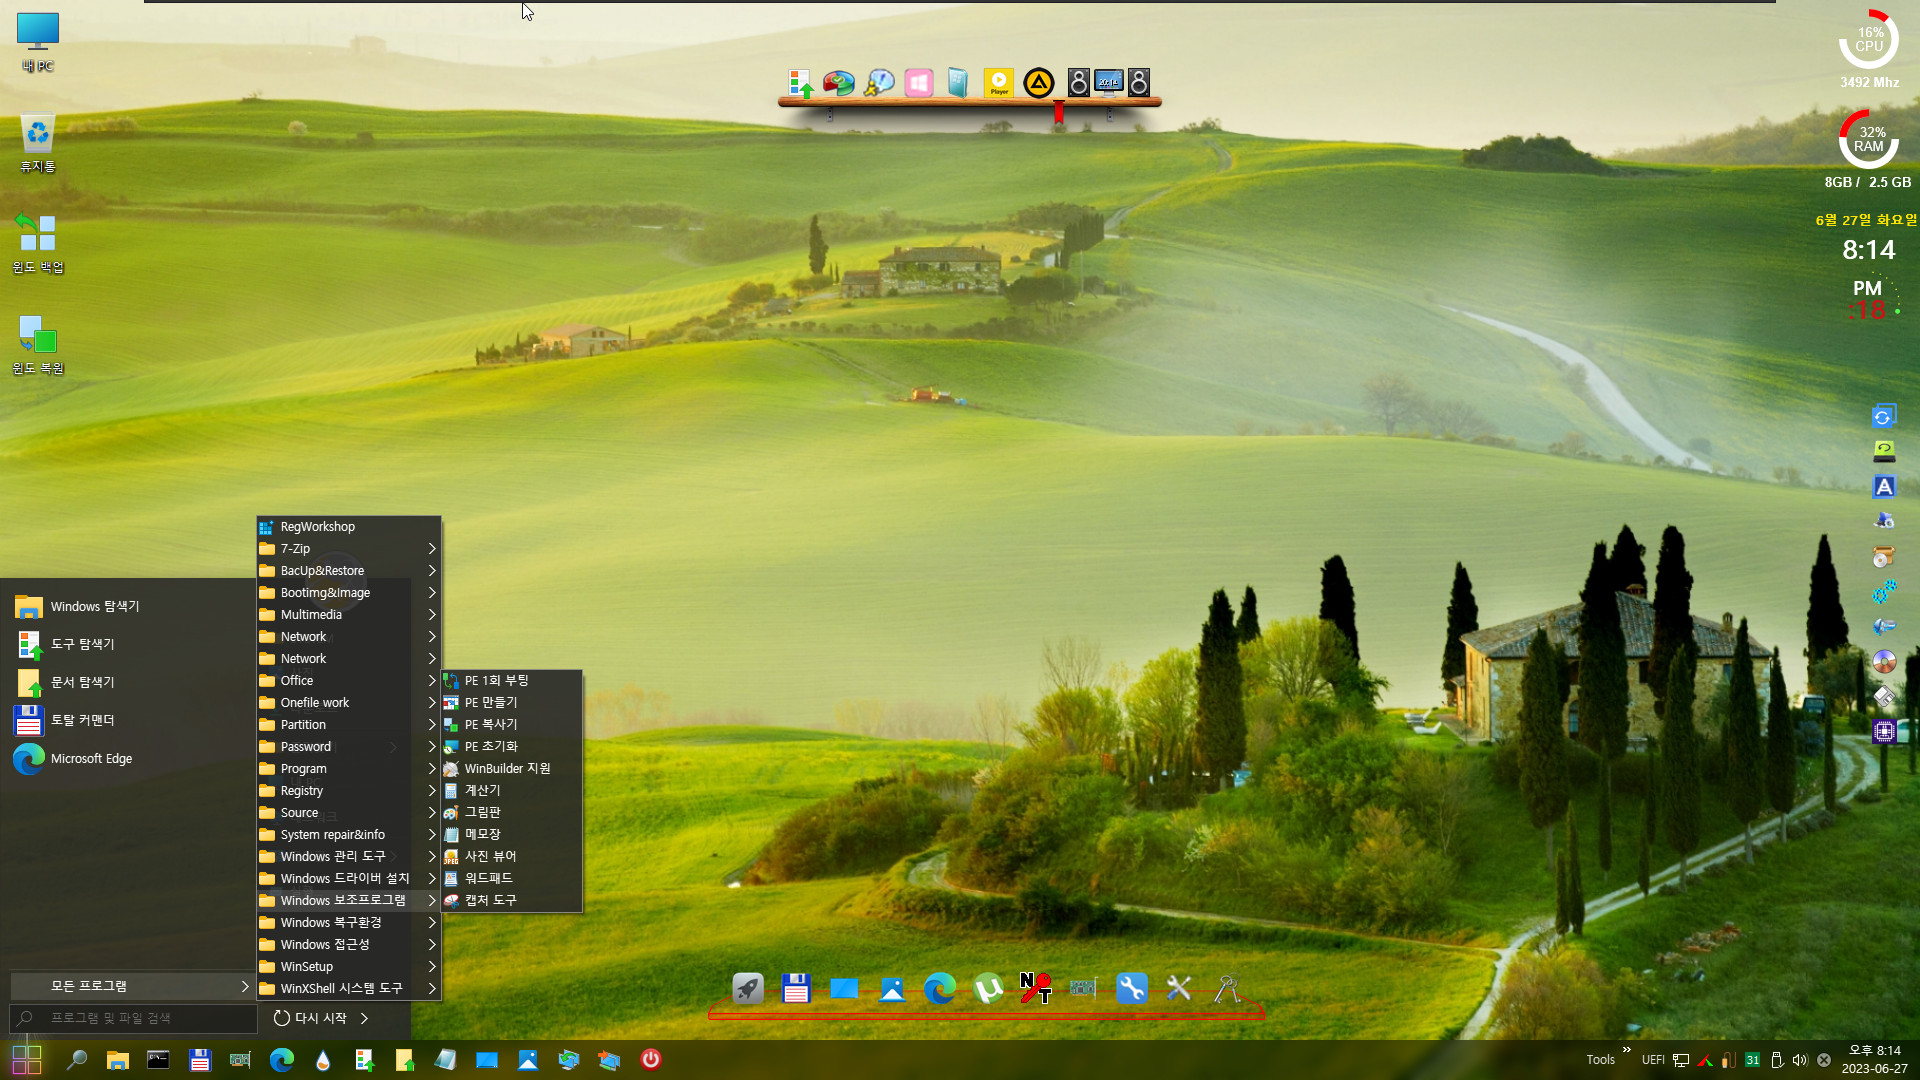Click the blue letter A sidebar icon
Image resolution: width=1920 pixels, height=1080 pixels.
click(1884, 487)
